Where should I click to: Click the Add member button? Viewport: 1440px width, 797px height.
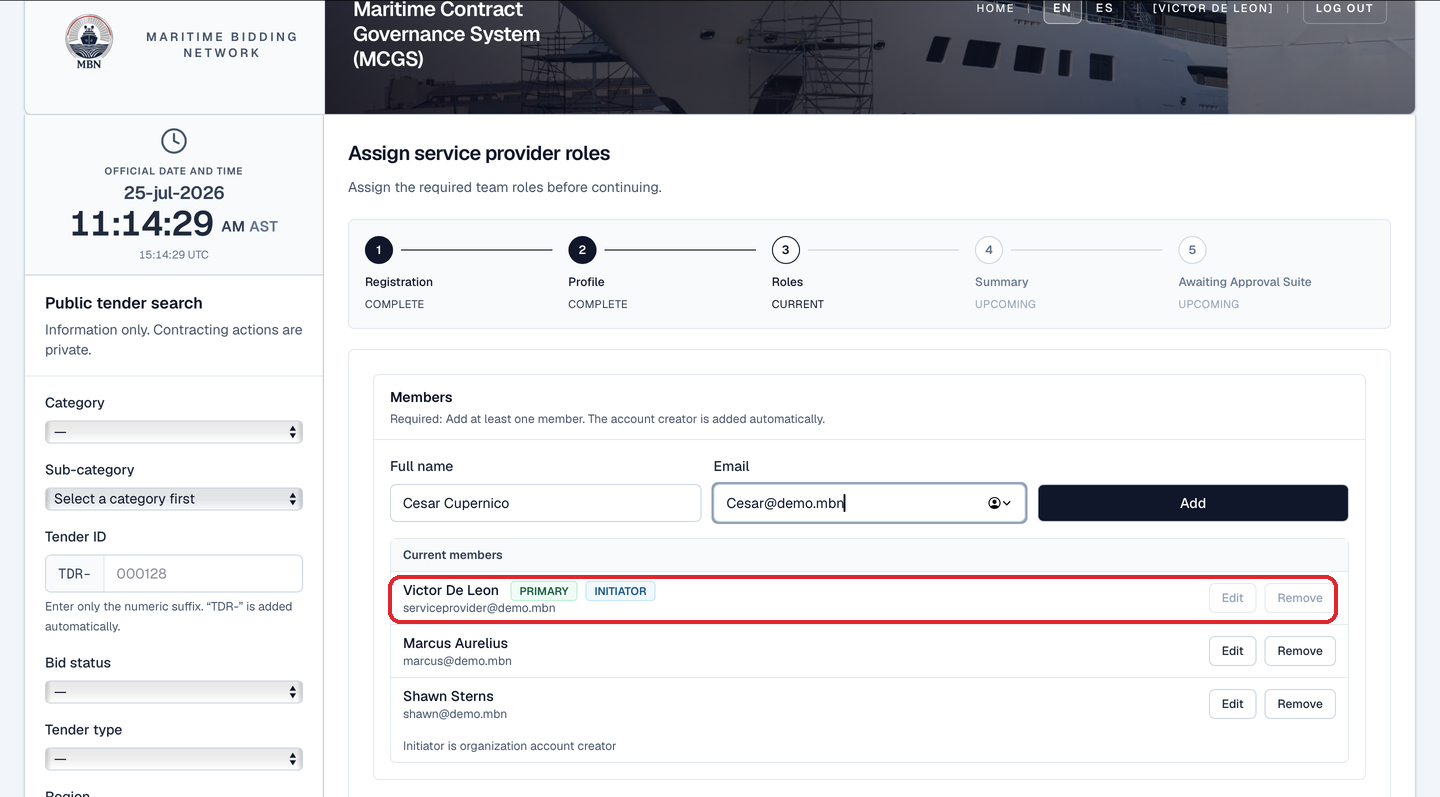coord(1193,503)
